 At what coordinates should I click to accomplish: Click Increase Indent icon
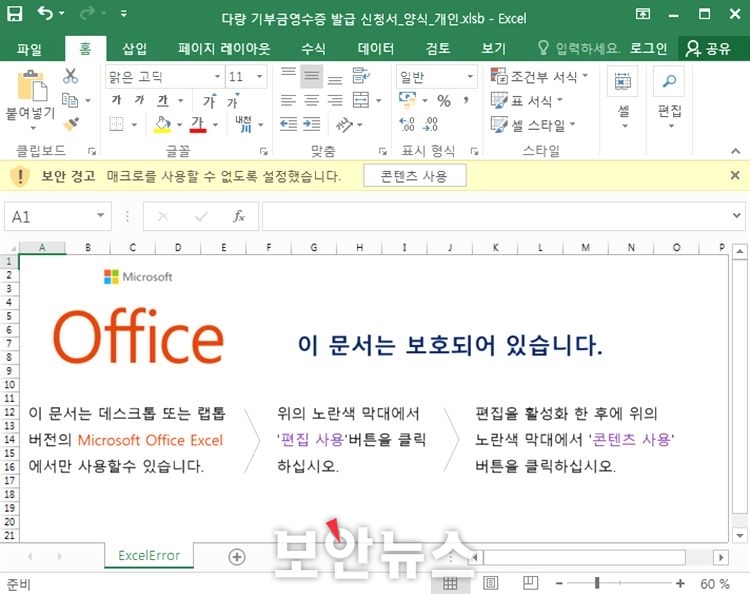pos(311,124)
